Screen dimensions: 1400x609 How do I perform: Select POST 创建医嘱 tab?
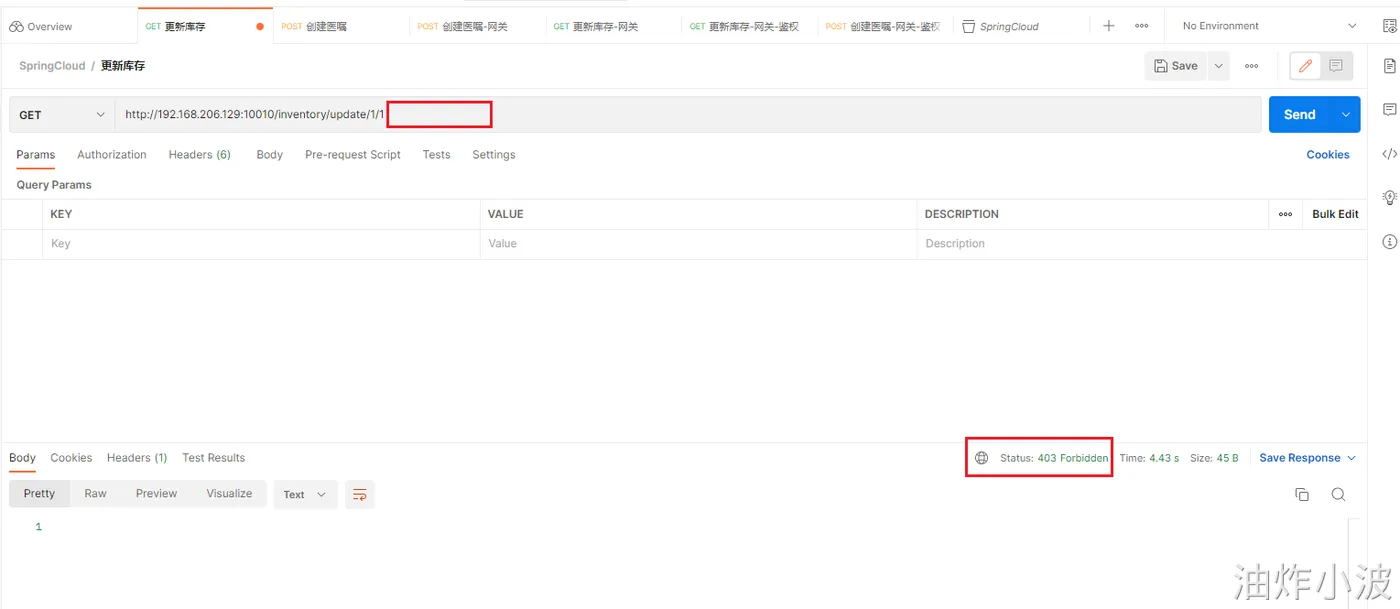pos(314,27)
